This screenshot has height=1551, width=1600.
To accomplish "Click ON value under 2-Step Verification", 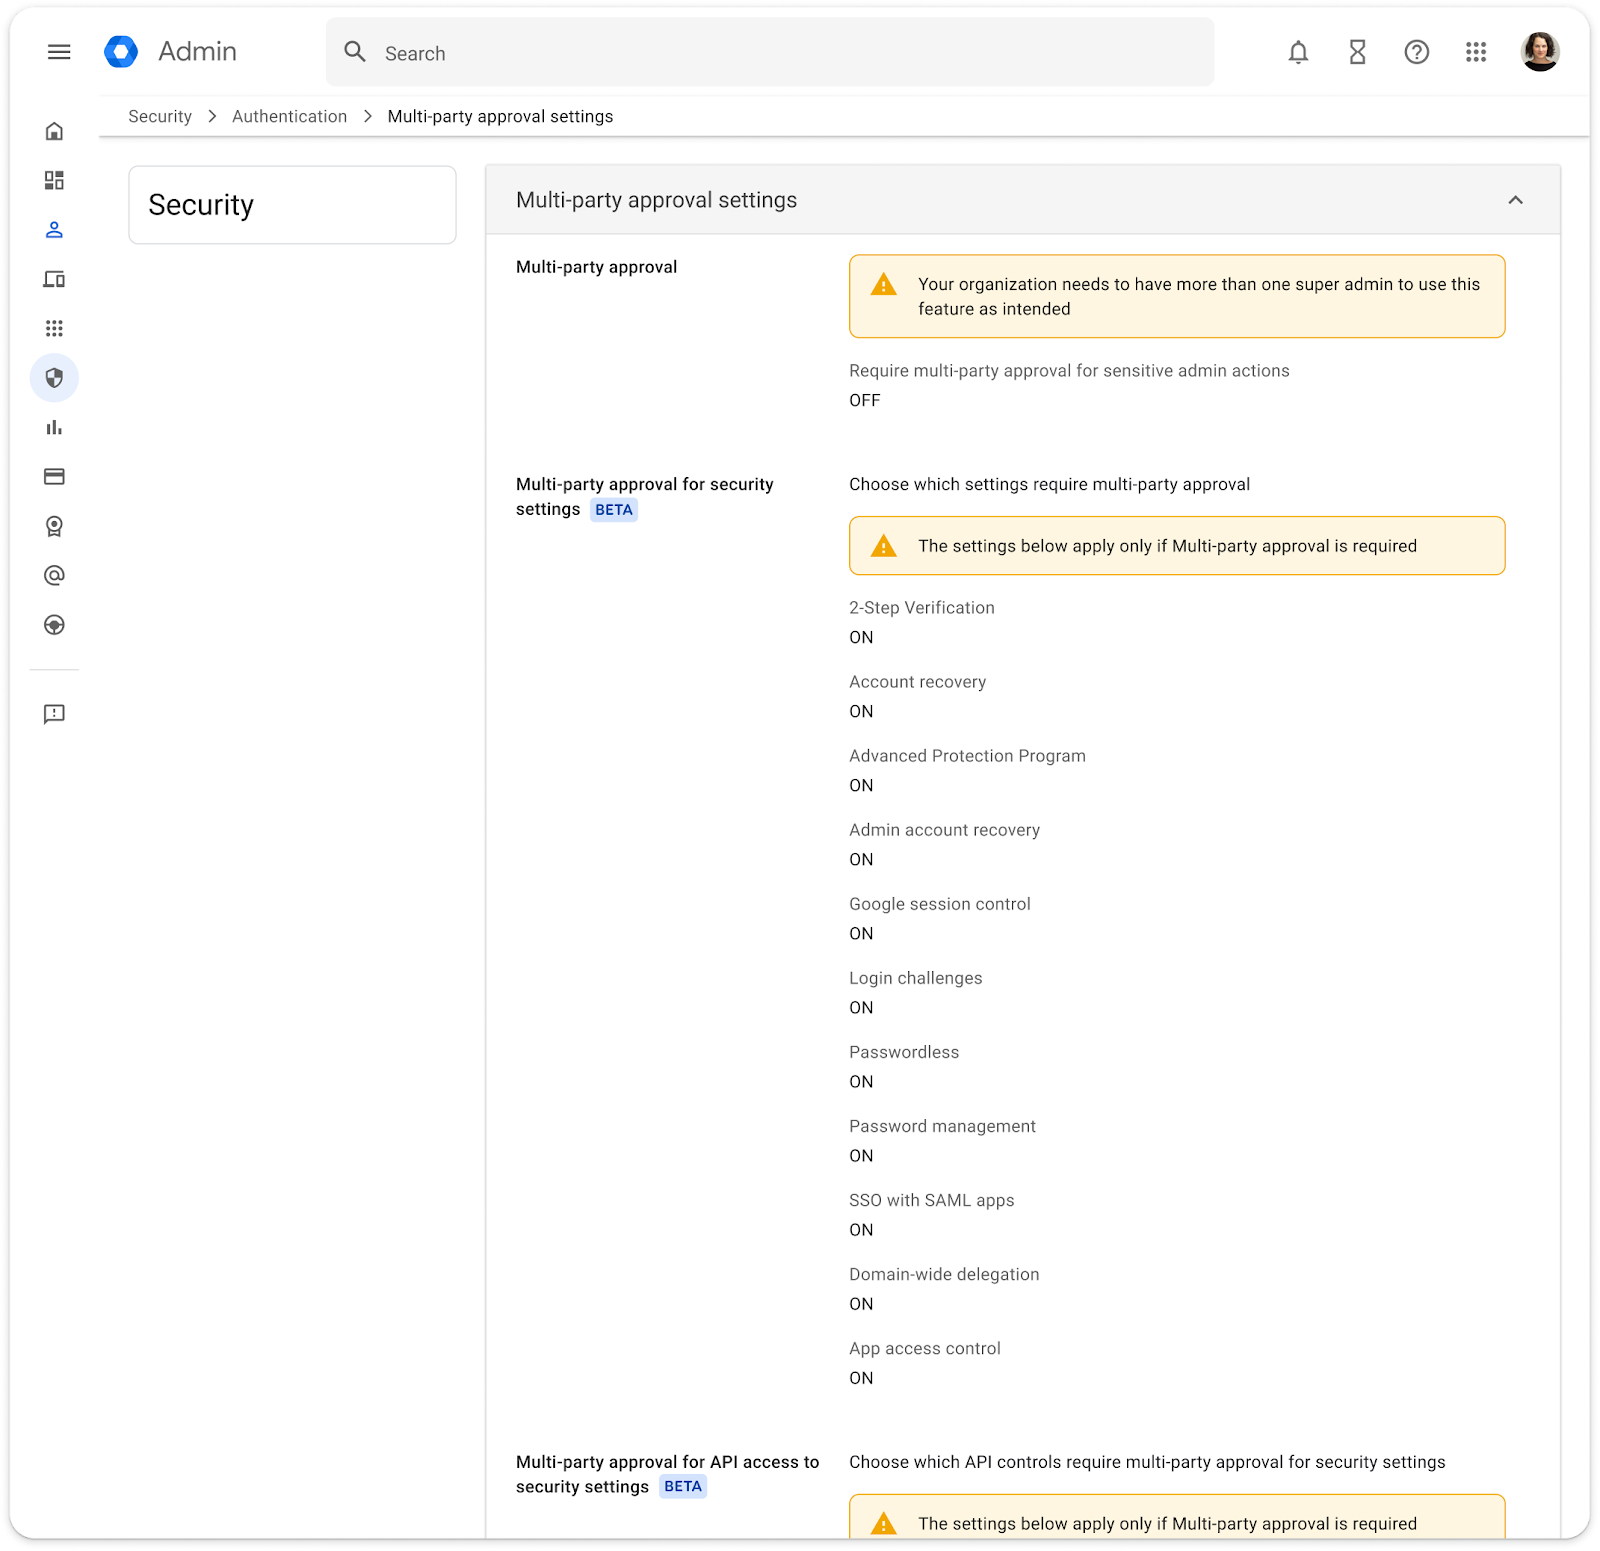I will click(x=861, y=637).
